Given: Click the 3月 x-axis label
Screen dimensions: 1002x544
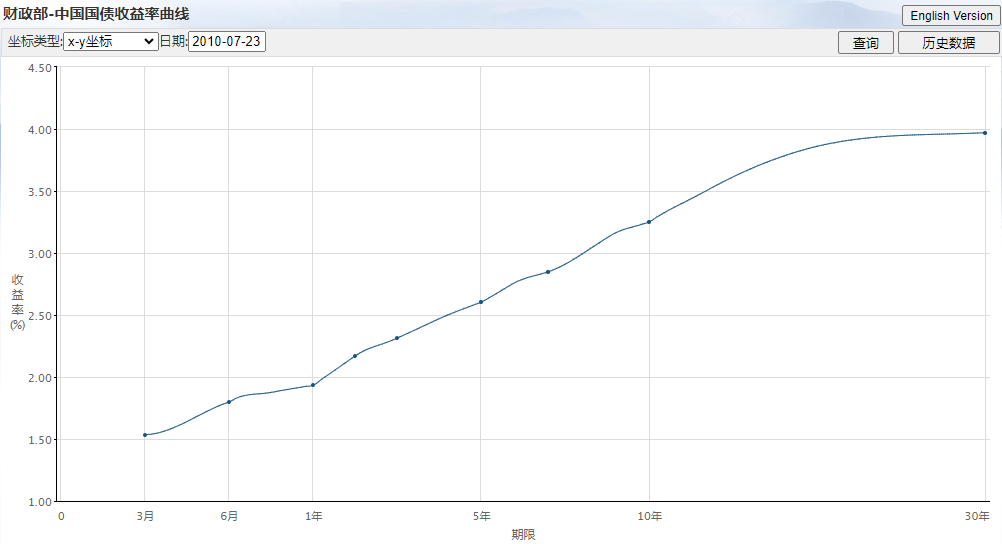Looking at the screenshot, I should 145,516.
